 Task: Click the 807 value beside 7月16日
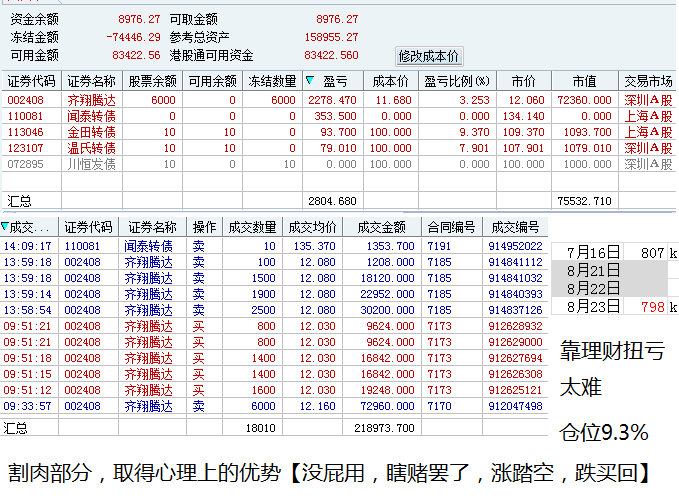(x=653, y=253)
